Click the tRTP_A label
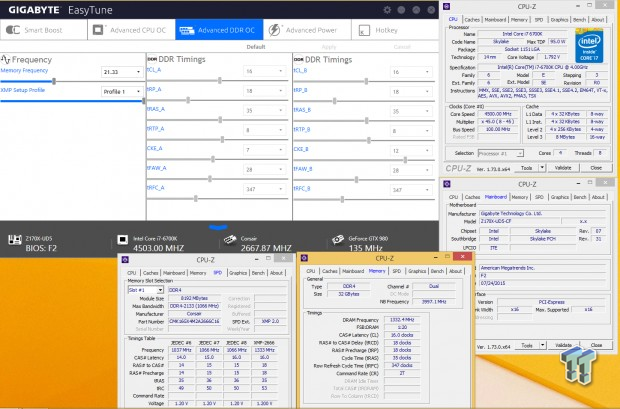 click(156, 129)
